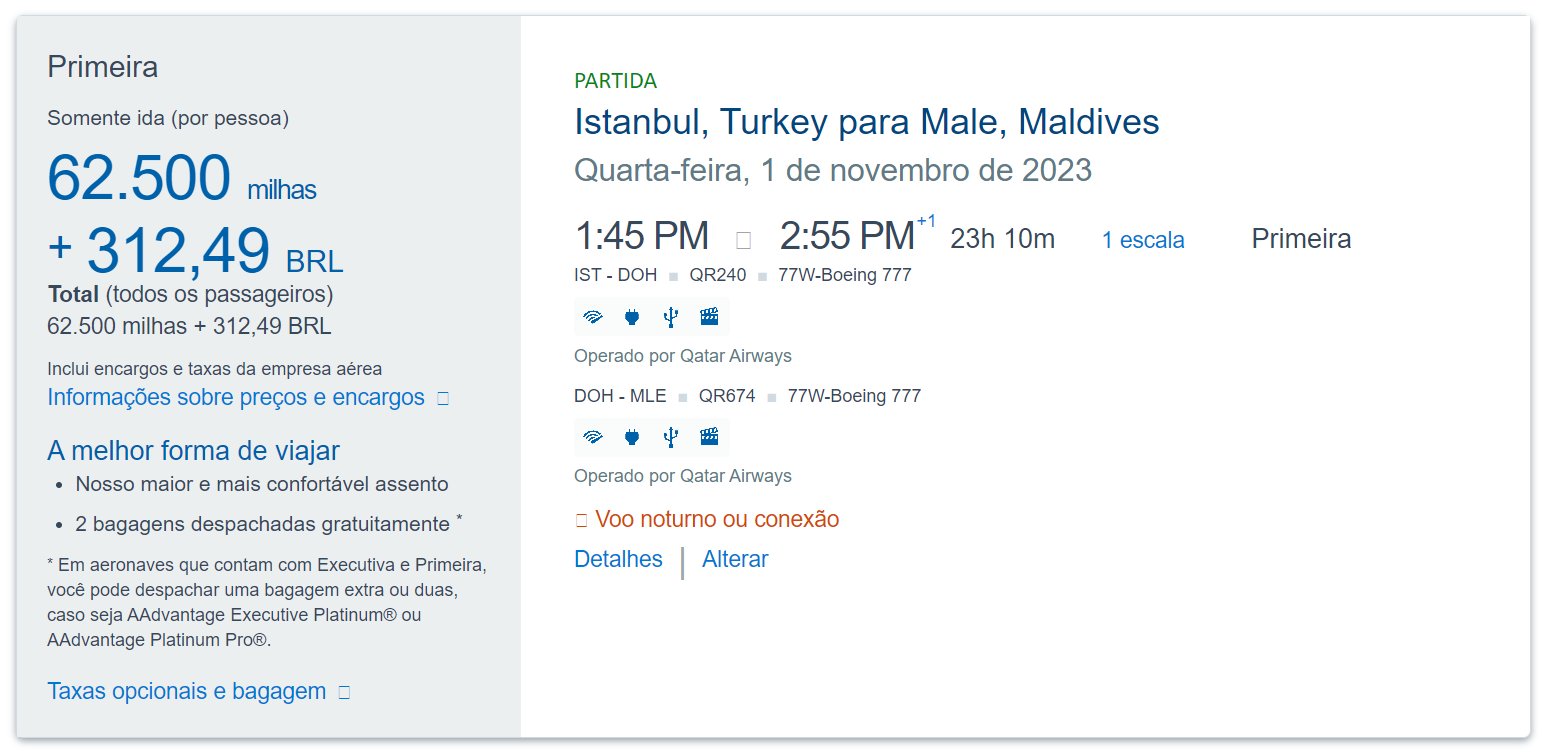Click USB icon for DOH-MLE segment

(x=671, y=437)
